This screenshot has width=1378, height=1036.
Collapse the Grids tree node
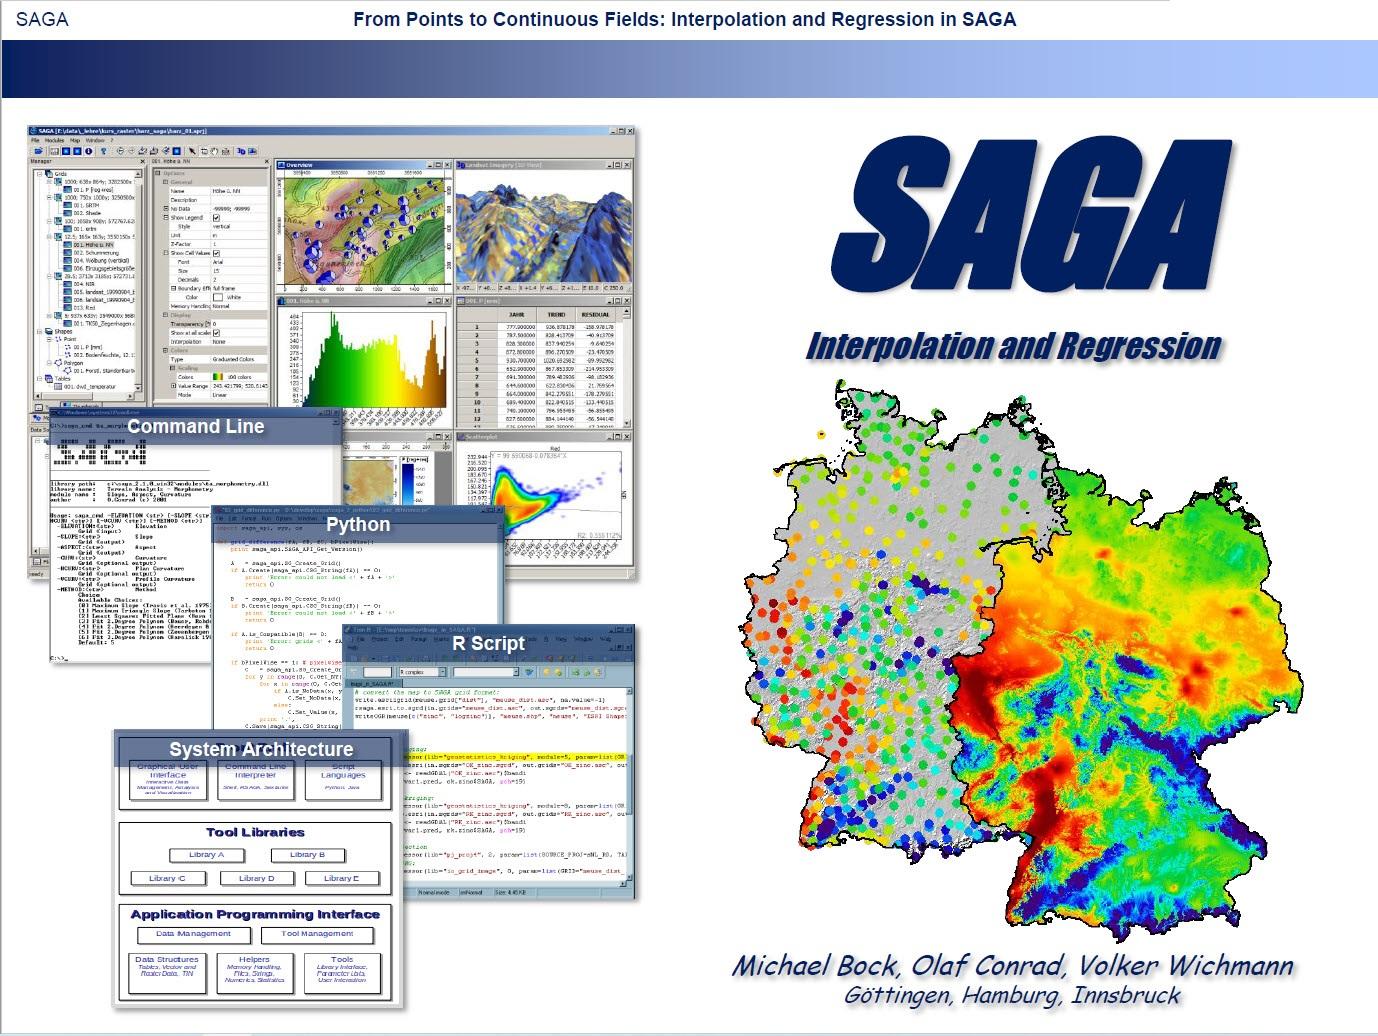(x=39, y=174)
